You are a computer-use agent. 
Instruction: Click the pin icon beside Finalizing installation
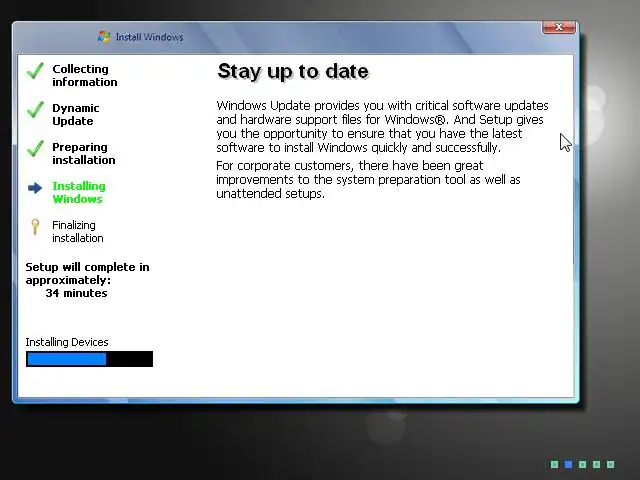click(x=35, y=227)
